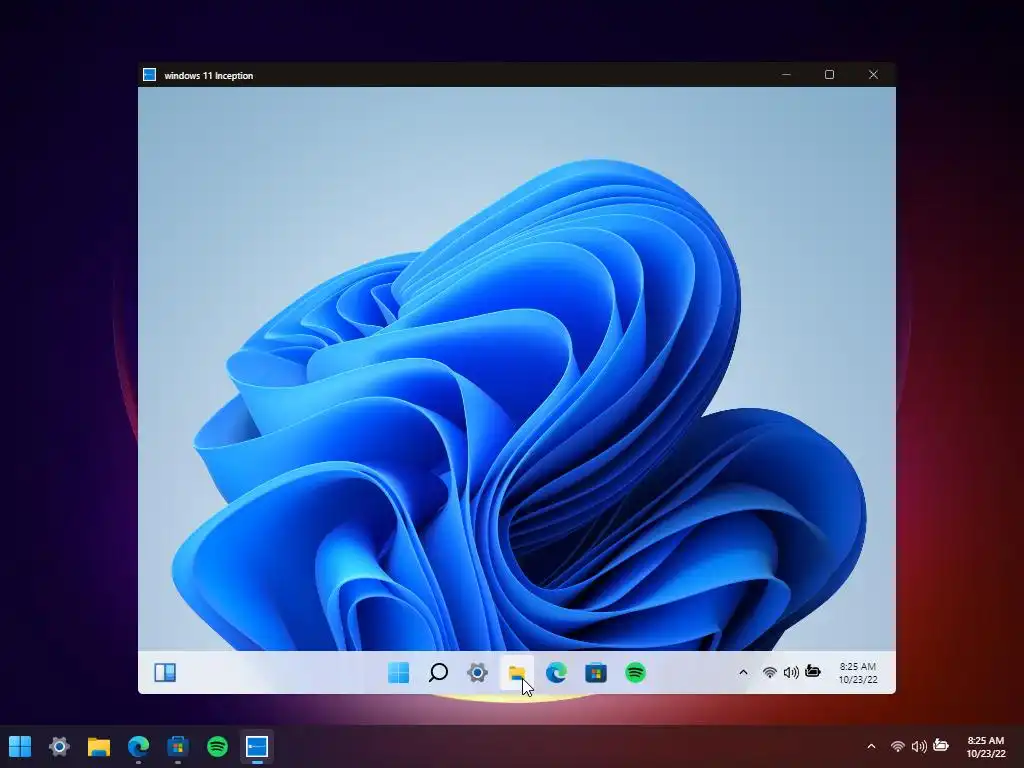1024x768 pixels.
Task: Close the windows 11 Inception window
Action: tap(873, 74)
